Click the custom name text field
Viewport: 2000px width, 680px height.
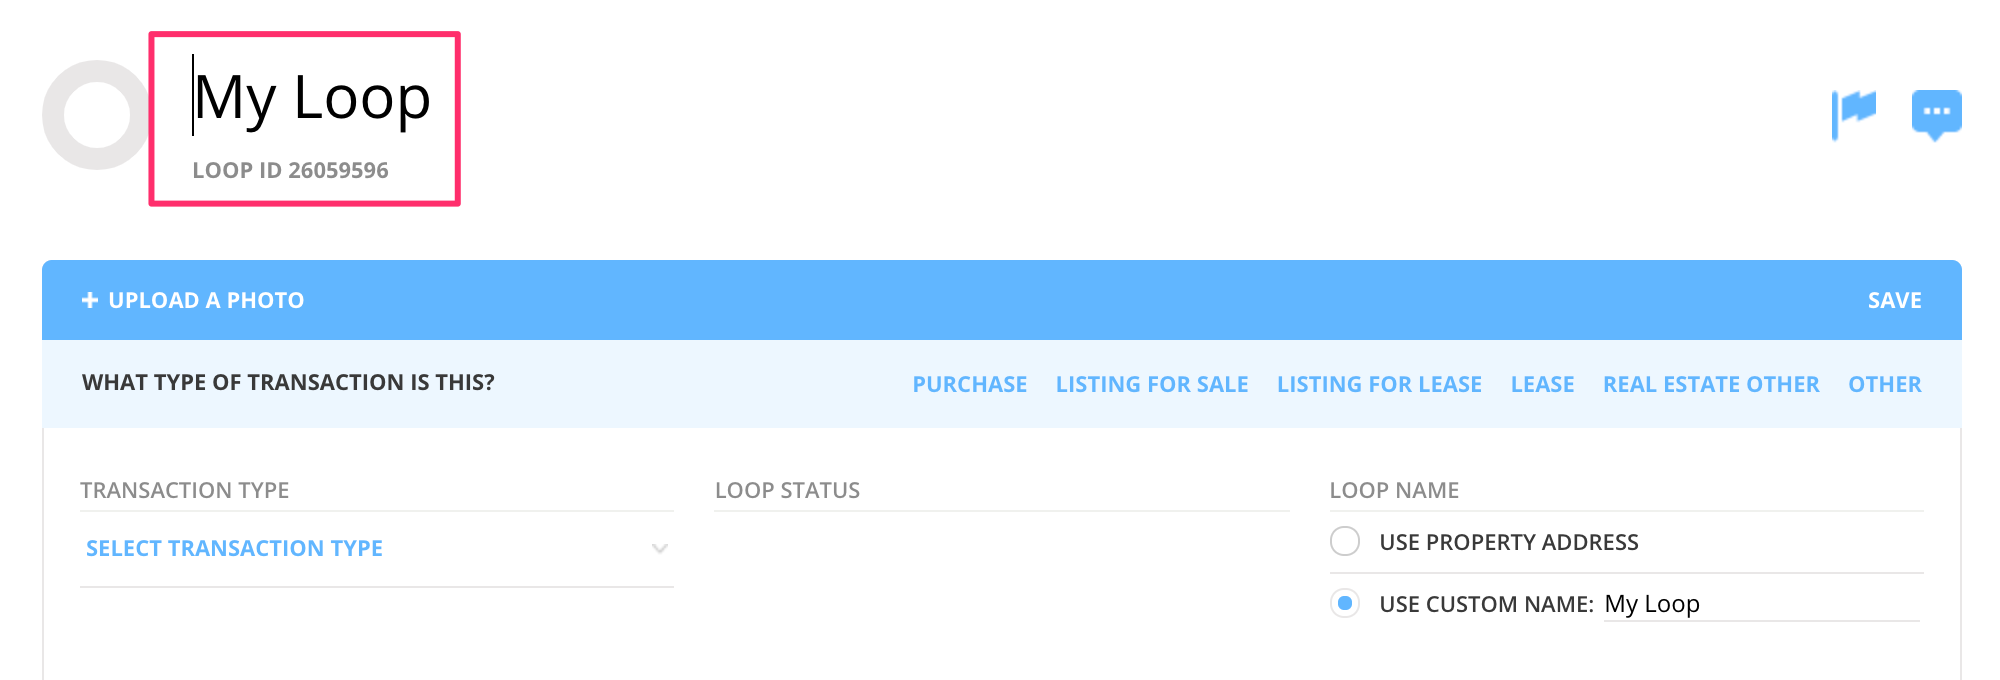pos(1760,604)
